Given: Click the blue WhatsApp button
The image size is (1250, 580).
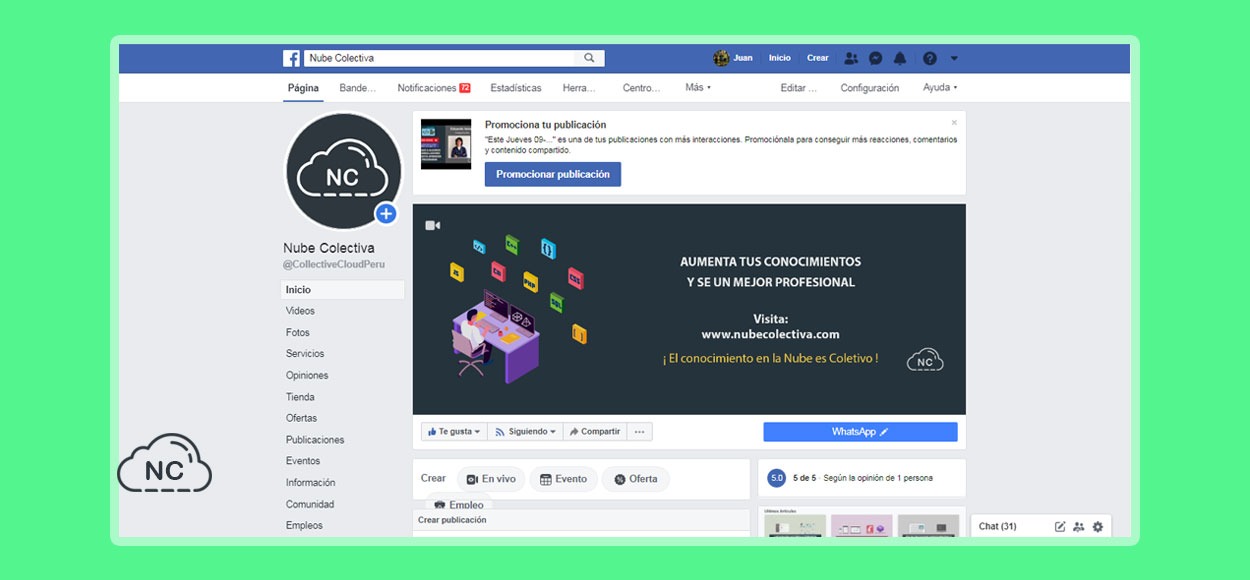Looking at the screenshot, I should point(860,432).
